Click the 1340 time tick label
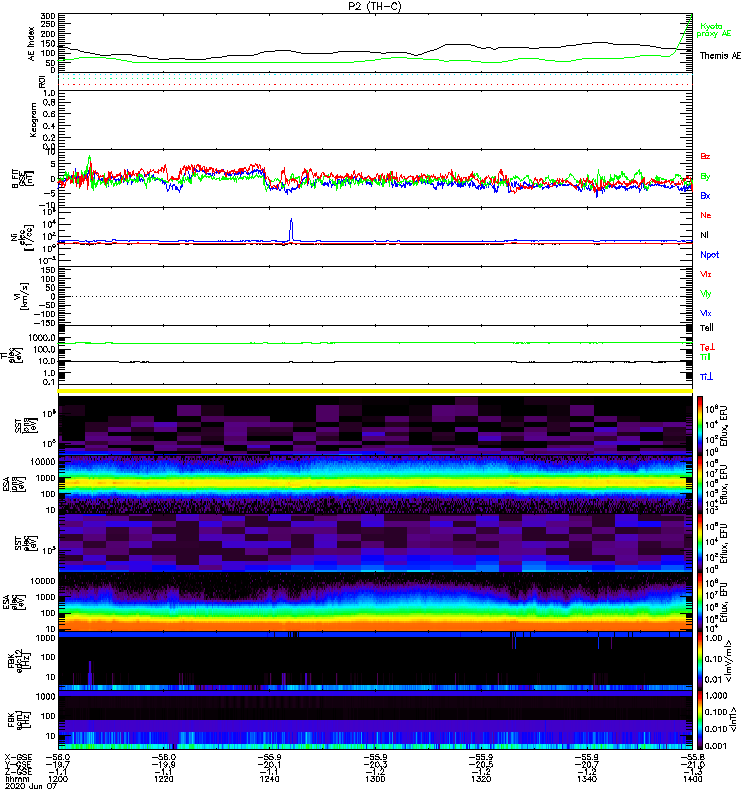Viewport: 750px width, 800px height. tap(587, 779)
